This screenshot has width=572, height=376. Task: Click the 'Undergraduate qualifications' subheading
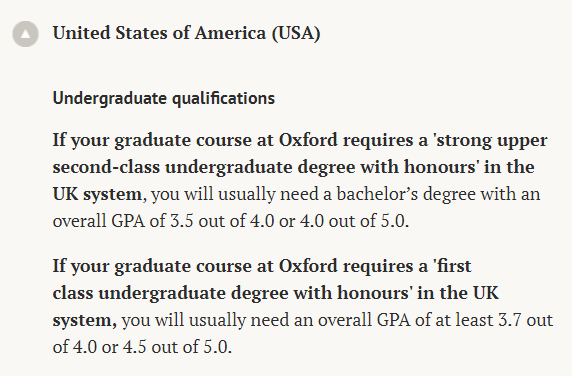164,98
